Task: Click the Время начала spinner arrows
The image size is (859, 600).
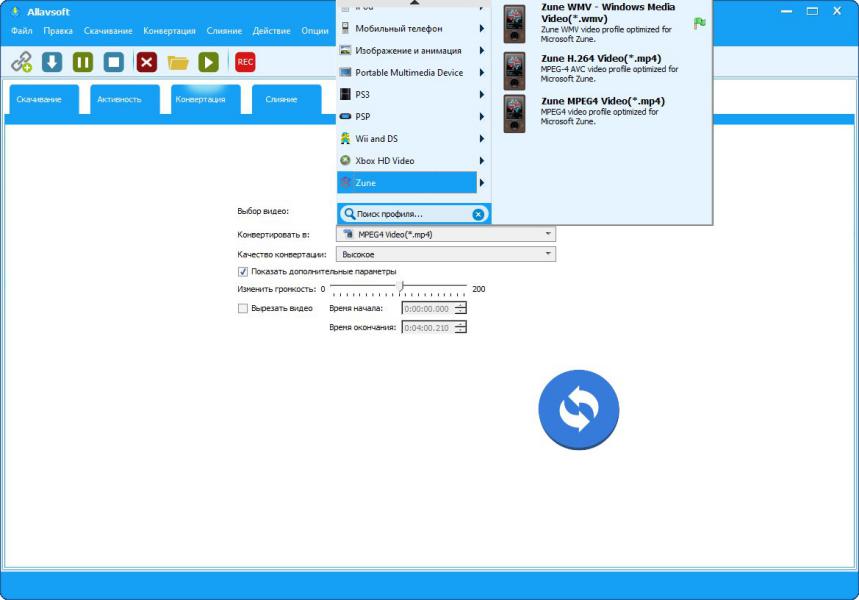Action: coord(461,309)
